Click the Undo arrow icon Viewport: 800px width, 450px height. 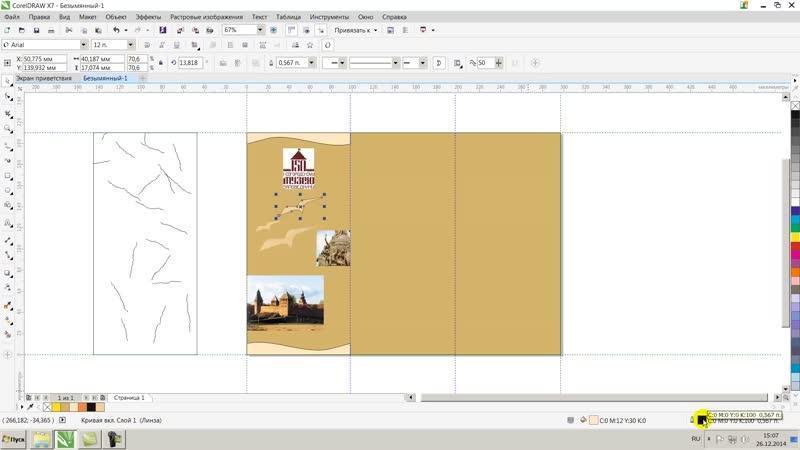(x=115, y=30)
